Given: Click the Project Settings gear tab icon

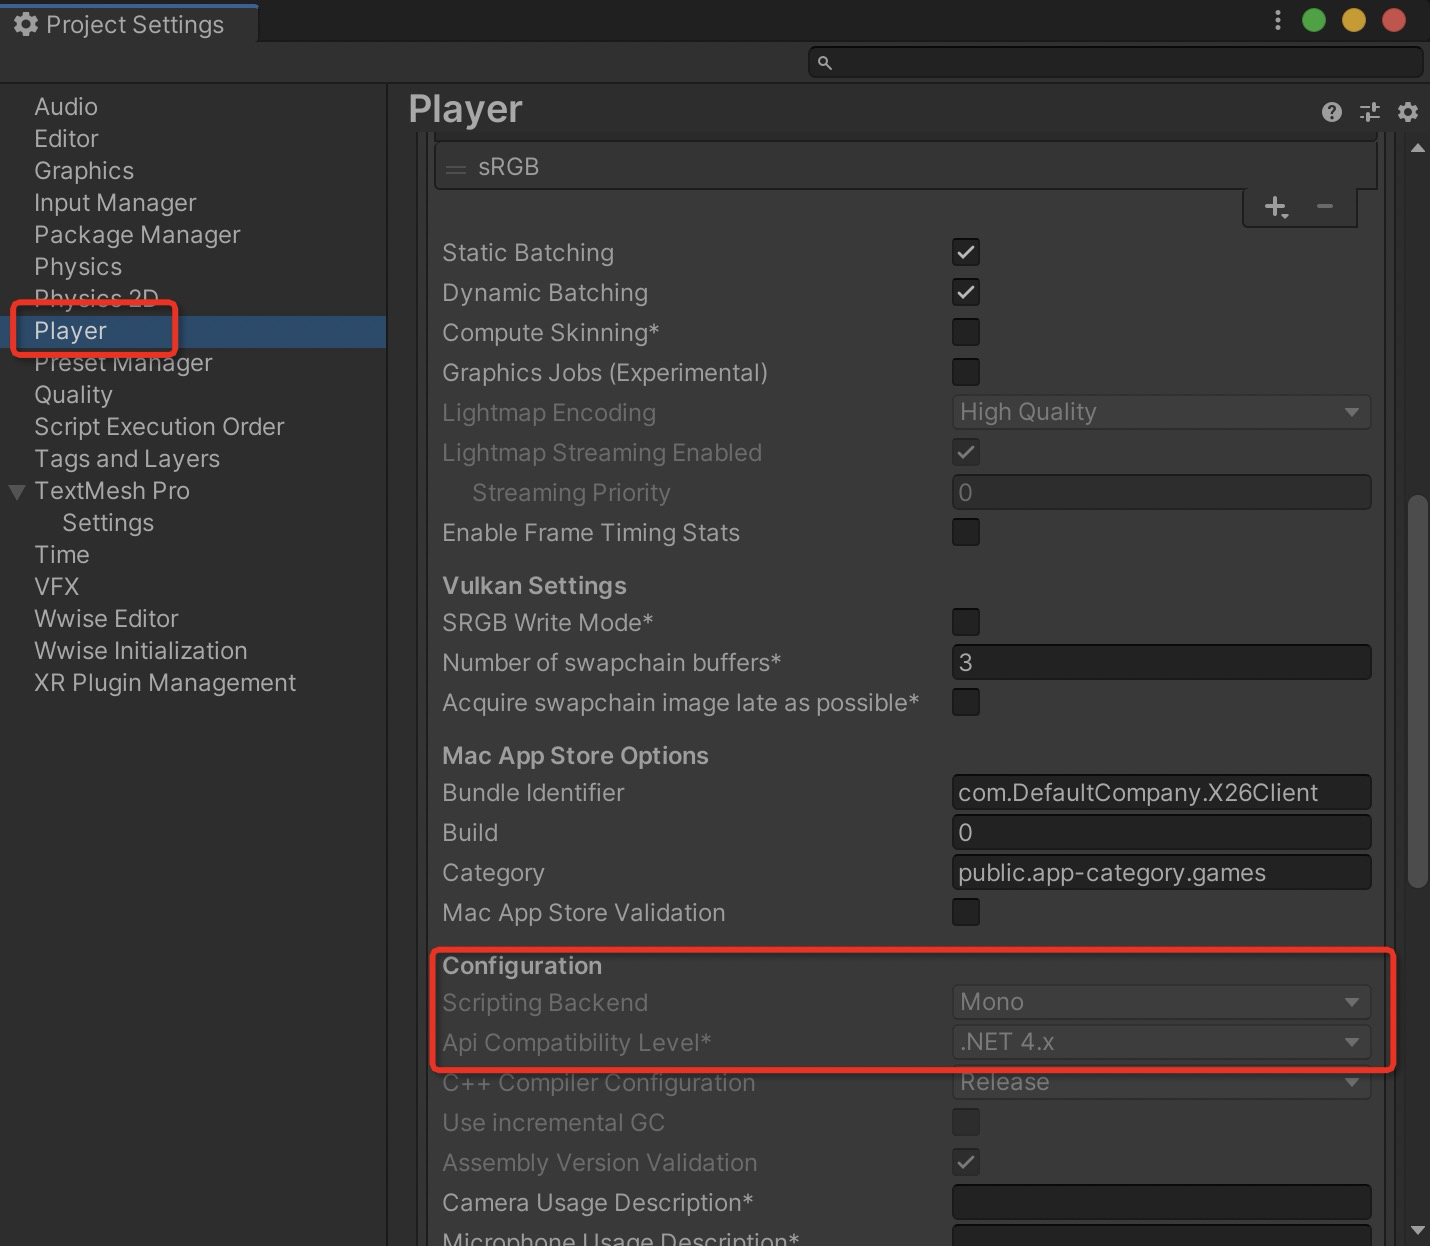Looking at the screenshot, I should coord(26,24).
